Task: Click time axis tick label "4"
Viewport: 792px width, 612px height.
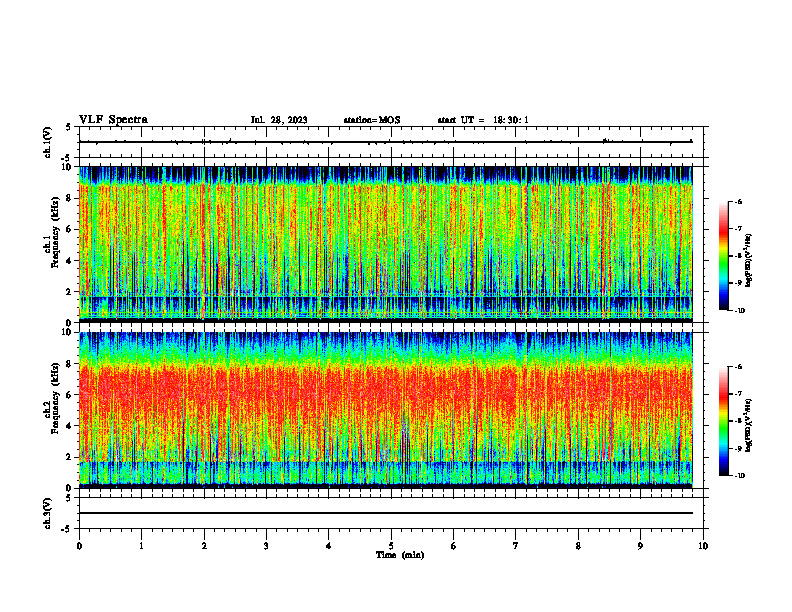Action: click(329, 546)
